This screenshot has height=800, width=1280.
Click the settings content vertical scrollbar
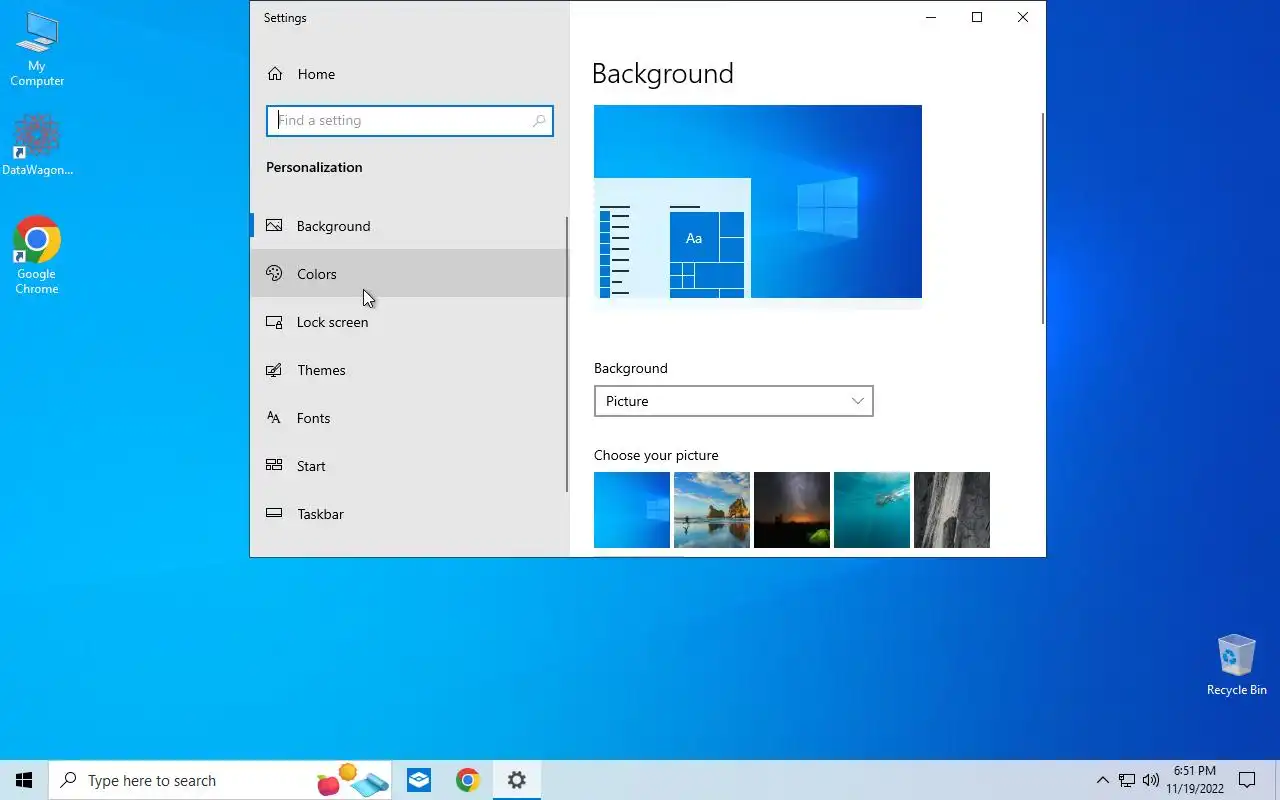click(1043, 218)
